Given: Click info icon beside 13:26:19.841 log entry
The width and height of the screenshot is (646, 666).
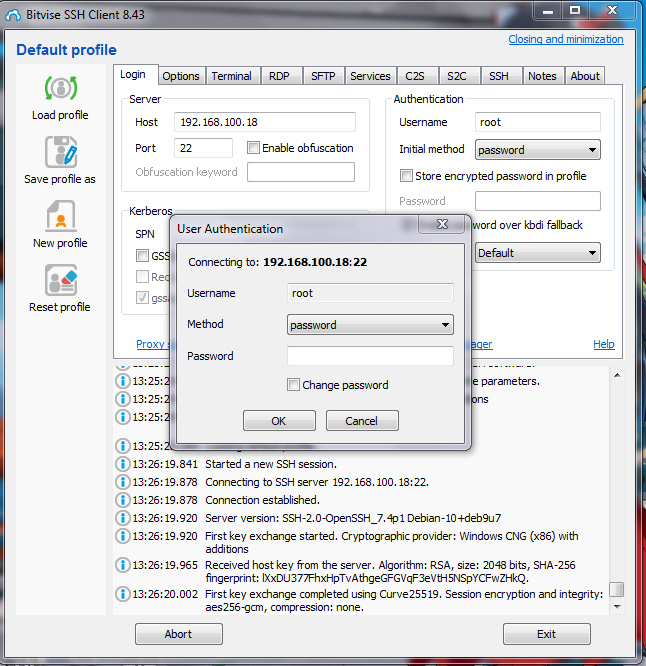Looking at the screenshot, I should 123,464.
